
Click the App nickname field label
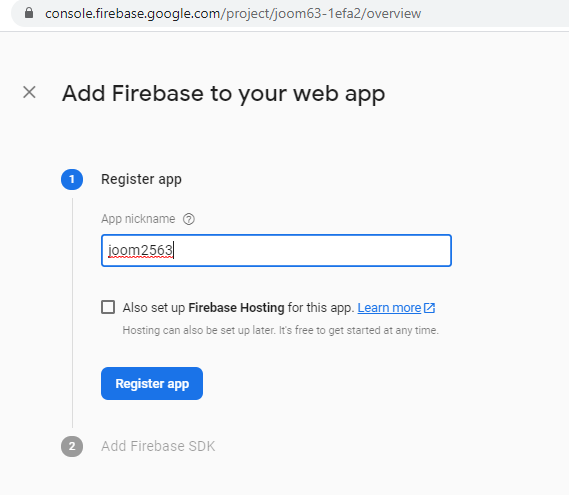click(x=138, y=219)
